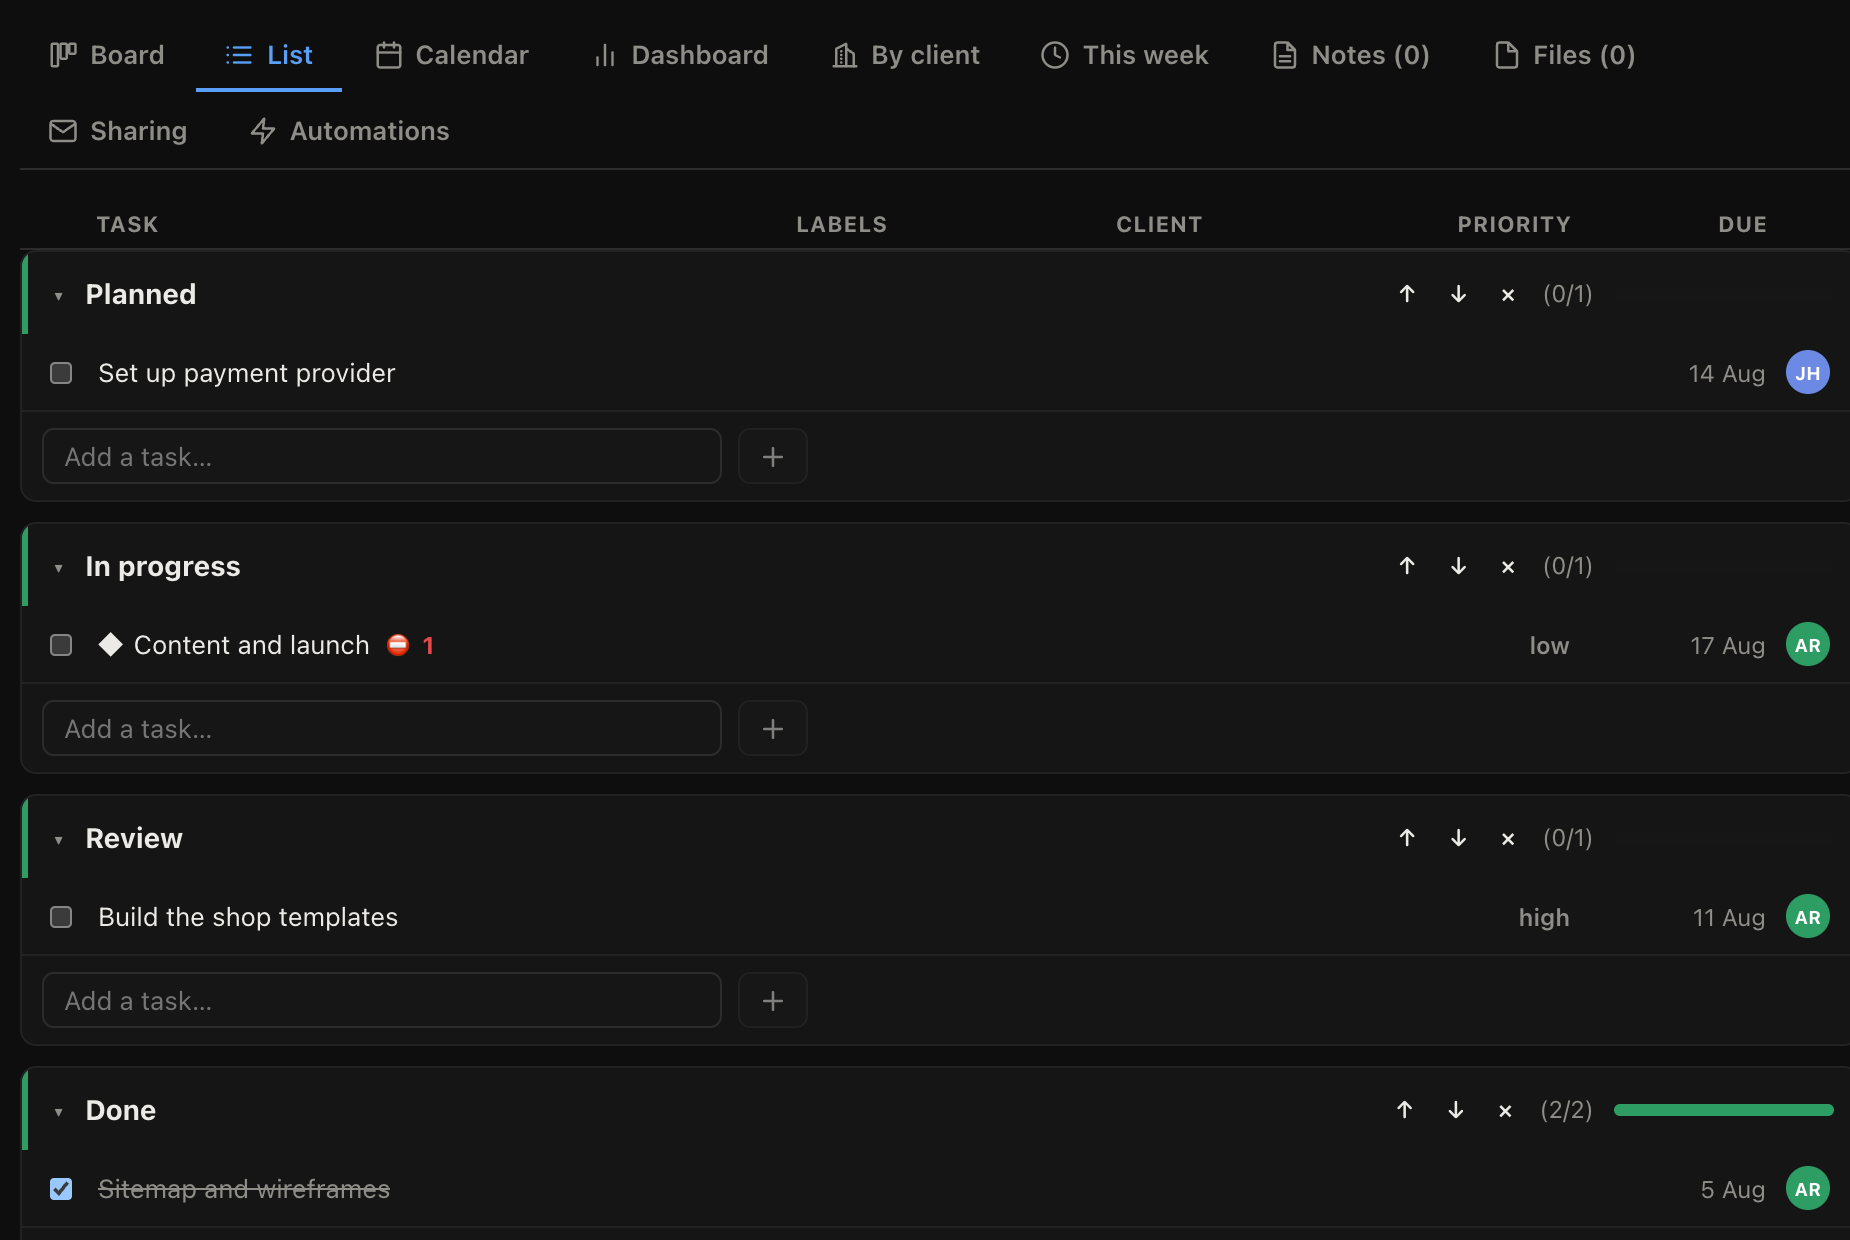Open Notes (0) tab
Viewport: 1850px width, 1240px height.
tap(1351, 55)
